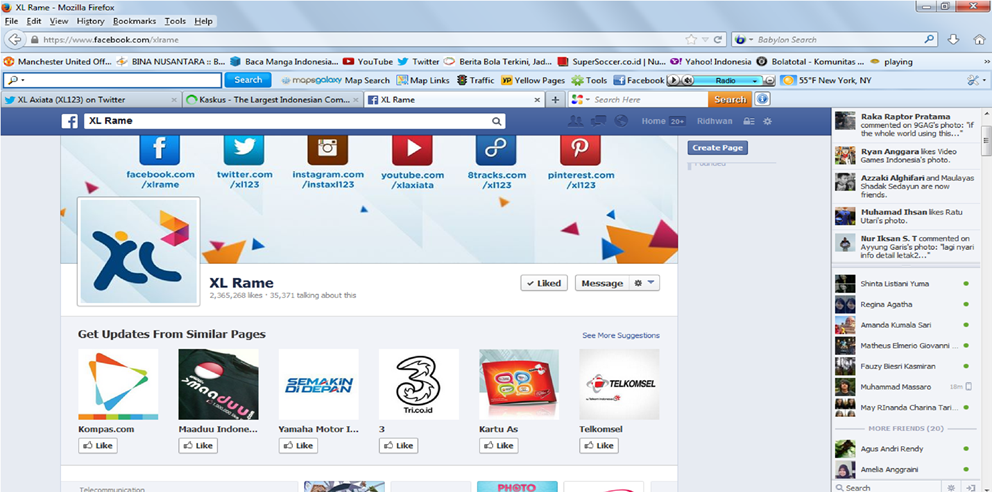992x492 pixels.
Task: Like the Maaduu Indonesia page
Action: (197, 445)
